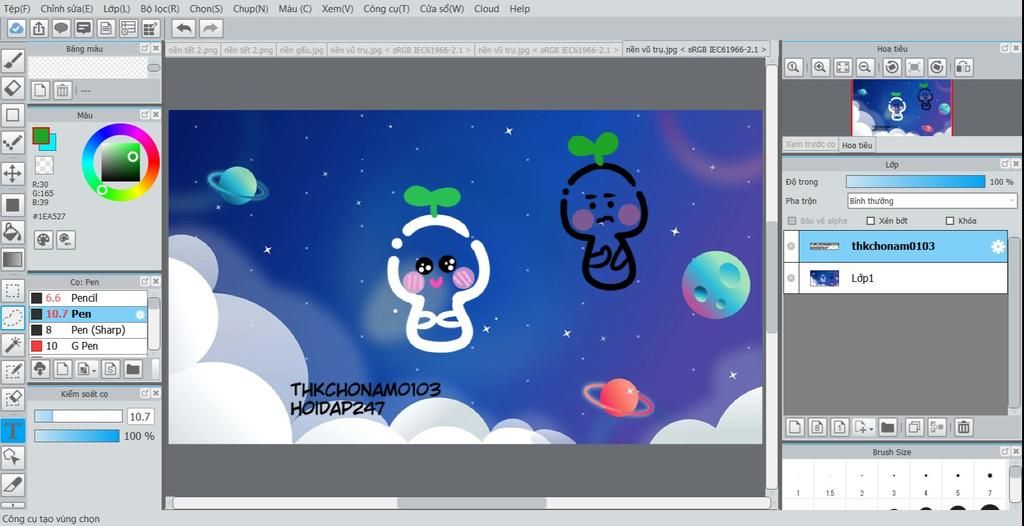Click the brush size slider bar

tap(78, 416)
